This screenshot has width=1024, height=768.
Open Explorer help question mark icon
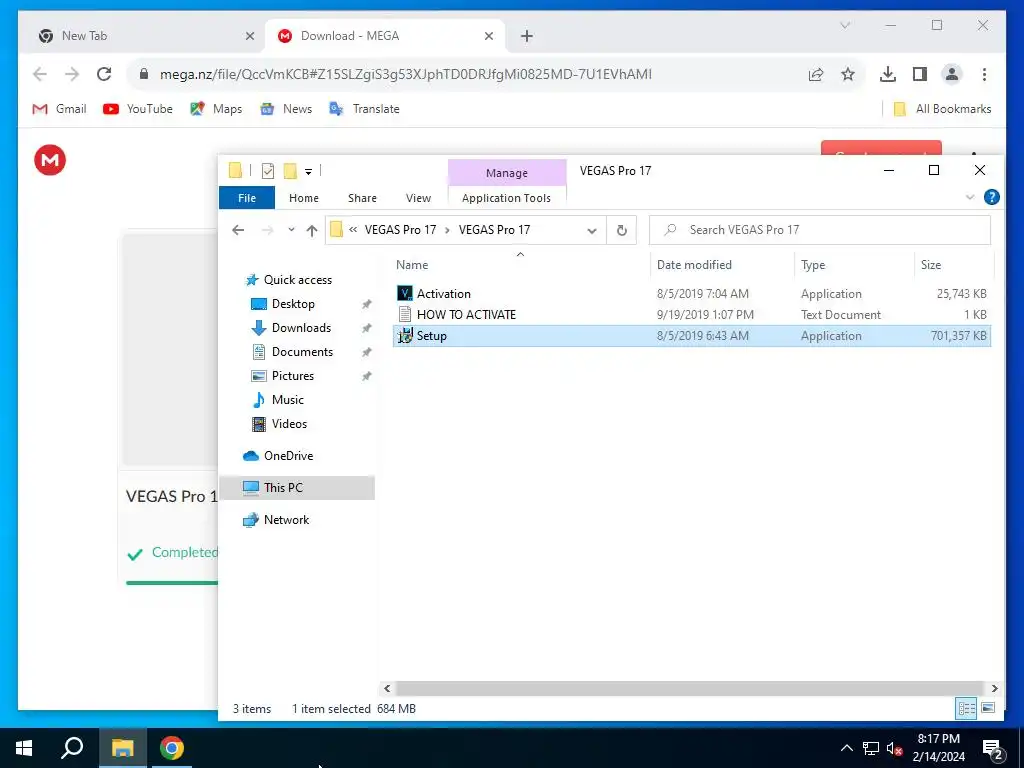[x=991, y=197]
